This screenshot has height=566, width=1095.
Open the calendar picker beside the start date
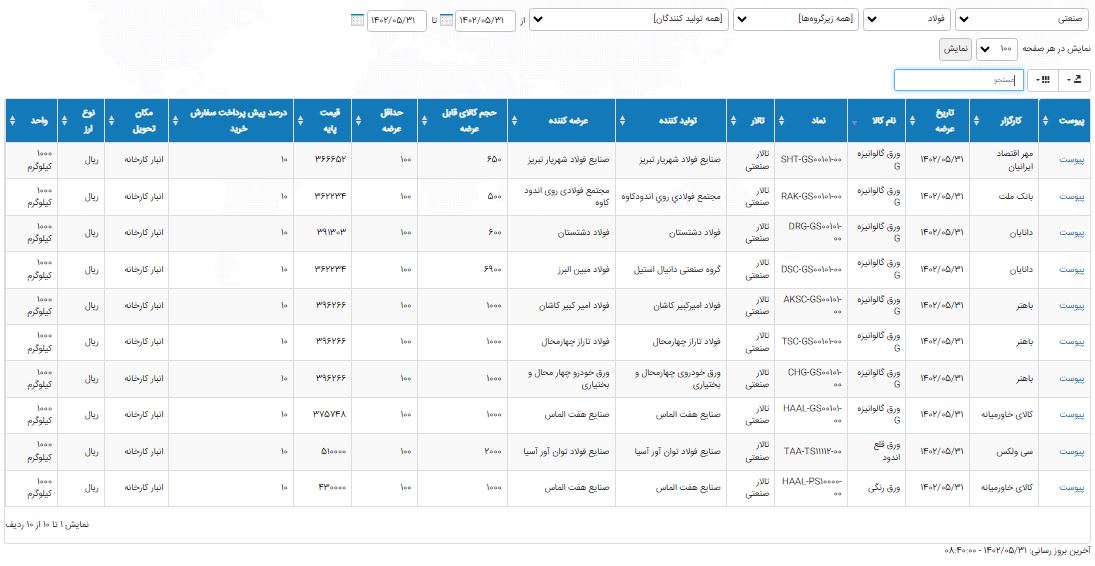446,20
